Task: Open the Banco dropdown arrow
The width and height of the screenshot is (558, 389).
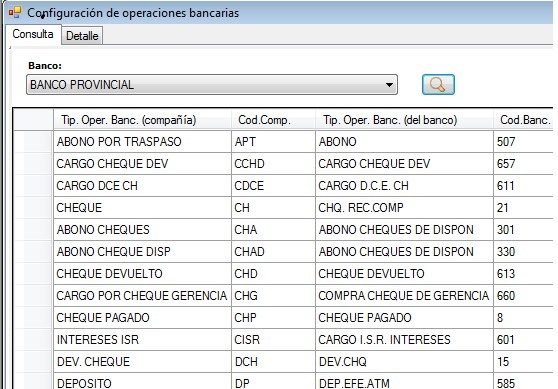Action: [389, 85]
